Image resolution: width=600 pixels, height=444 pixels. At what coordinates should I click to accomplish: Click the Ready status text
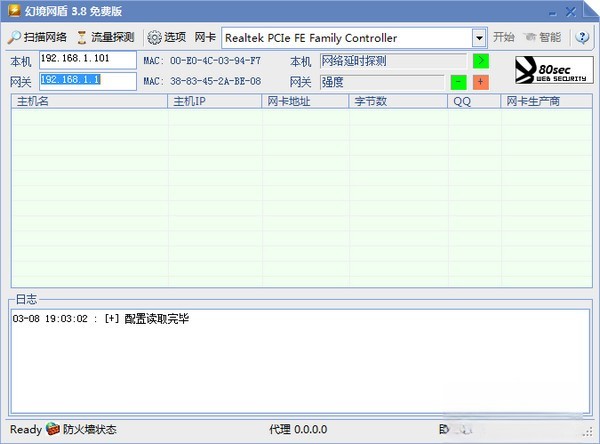[26, 429]
